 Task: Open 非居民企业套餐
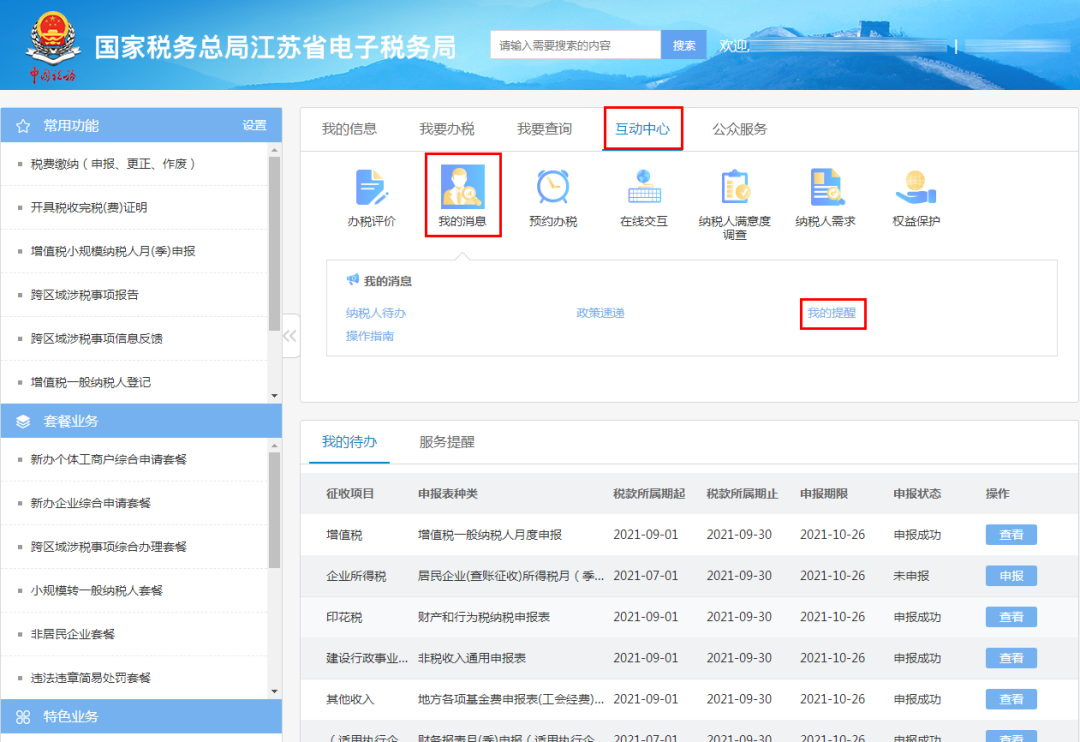tap(73, 634)
